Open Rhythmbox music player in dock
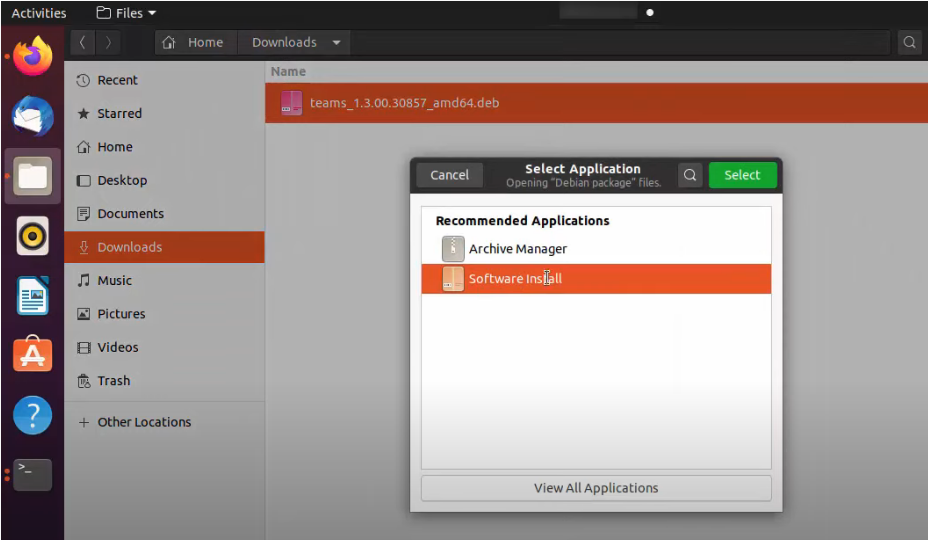The height and width of the screenshot is (540, 928). [33, 236]
